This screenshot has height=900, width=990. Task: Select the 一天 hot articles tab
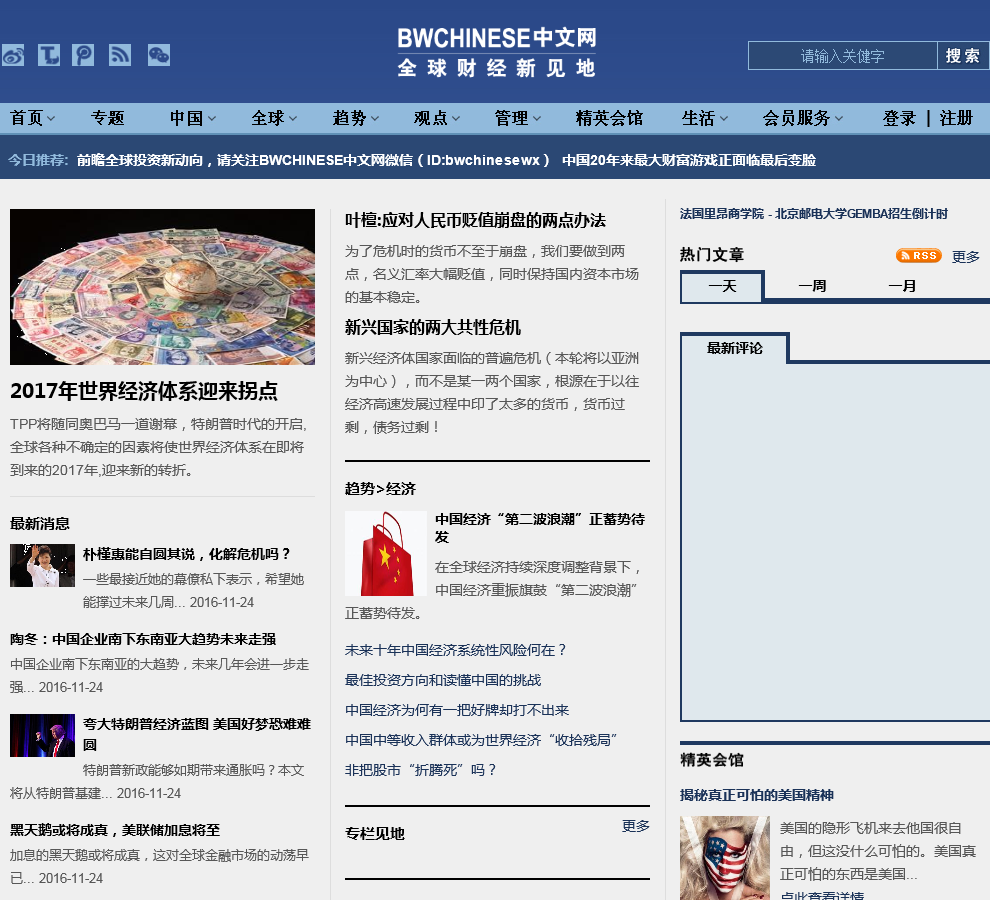[722, 286]
